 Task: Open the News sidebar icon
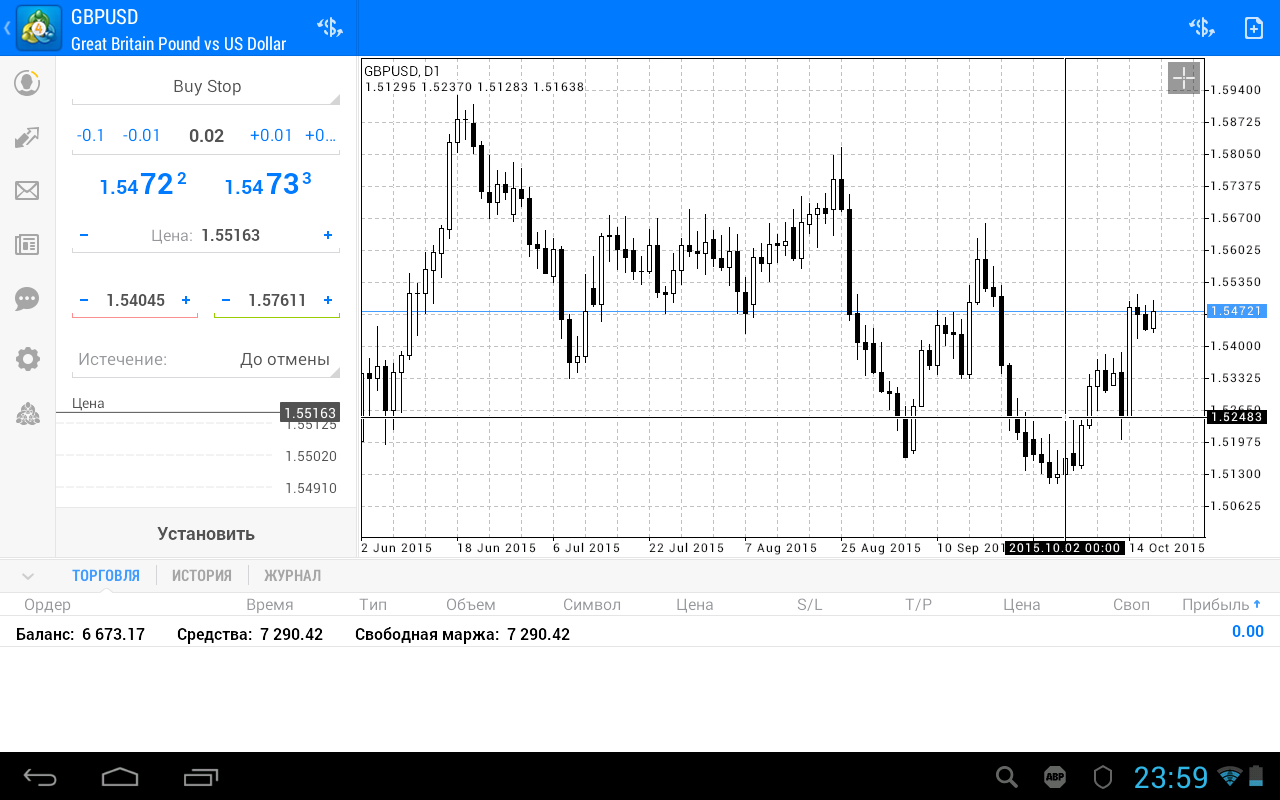click(27, 244)
